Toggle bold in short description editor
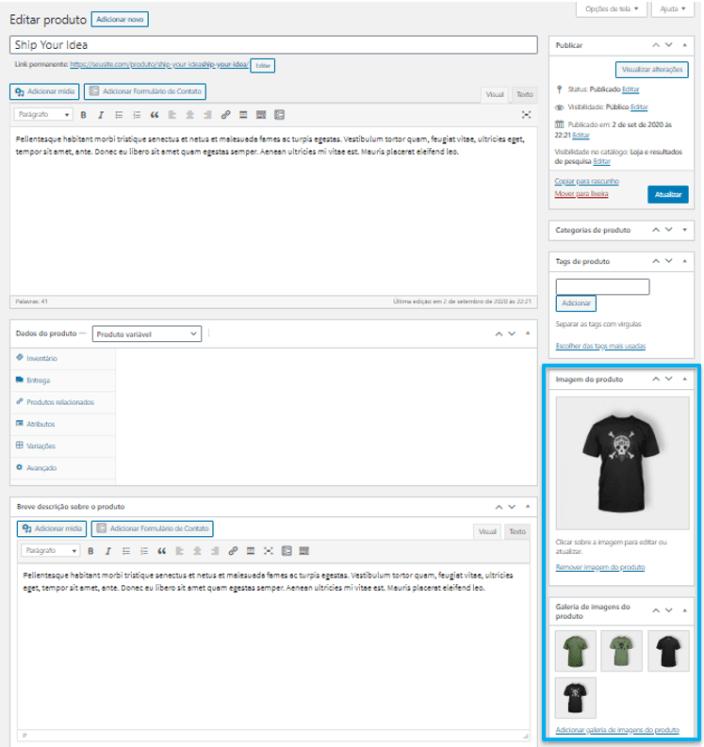 tap(91, 551)
